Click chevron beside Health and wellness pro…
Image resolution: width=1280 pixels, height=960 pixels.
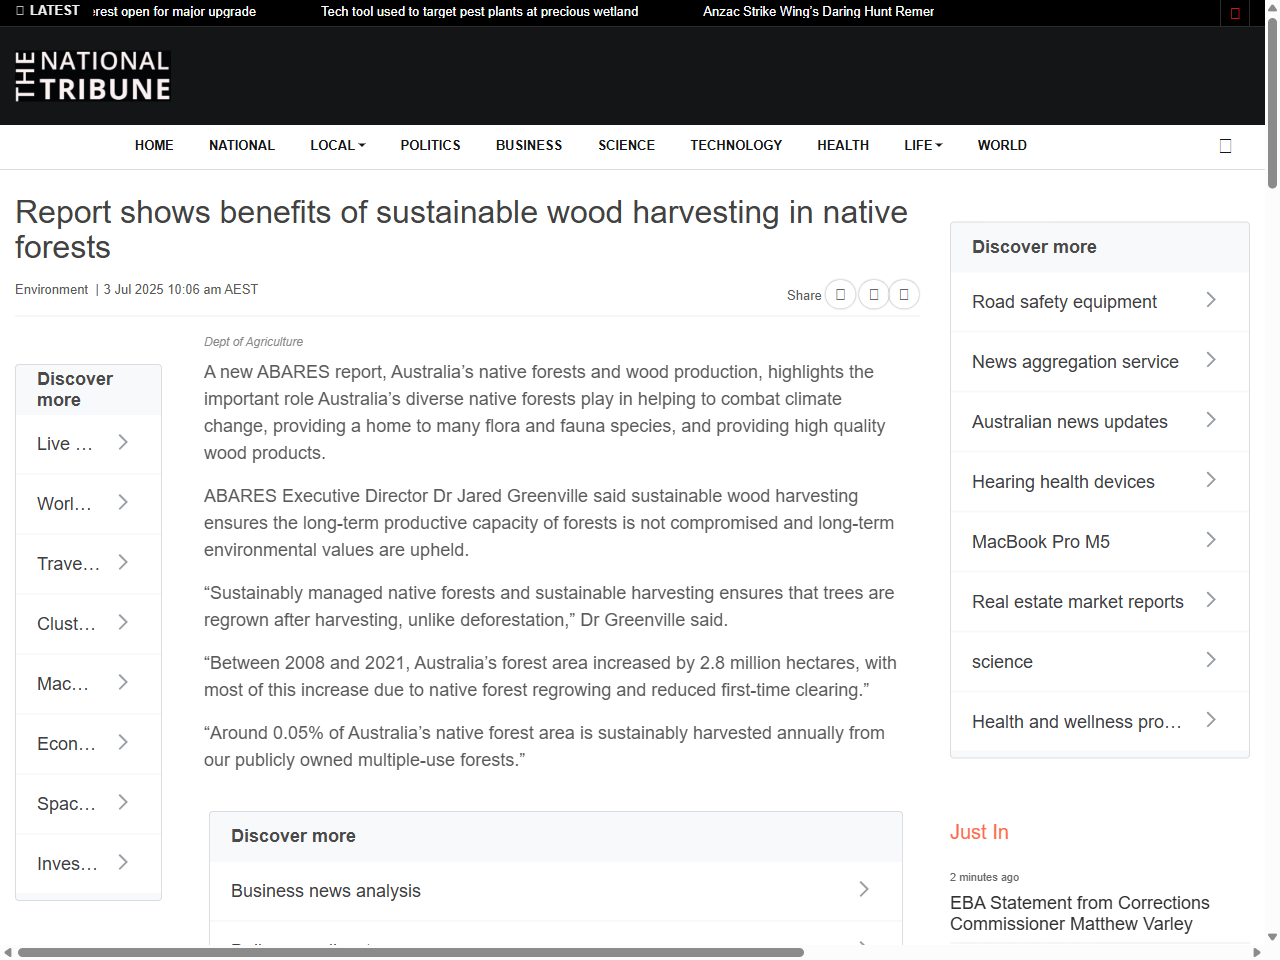(1211, 720)
